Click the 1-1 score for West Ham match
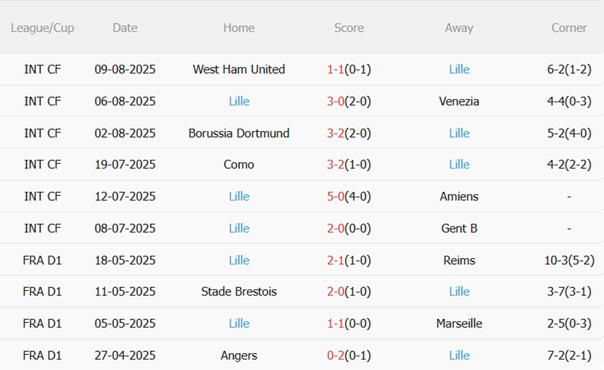This screenshot has height=370, width=604. [335, 69]
